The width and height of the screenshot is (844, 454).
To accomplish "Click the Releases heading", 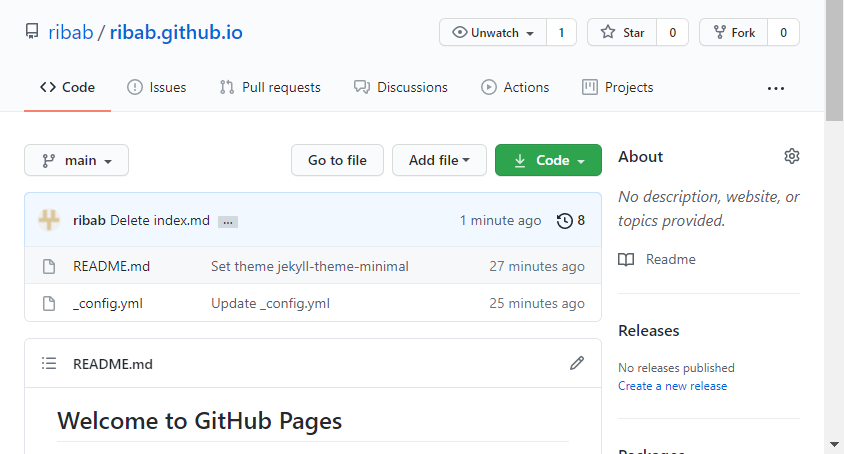I will pos(649,330).
